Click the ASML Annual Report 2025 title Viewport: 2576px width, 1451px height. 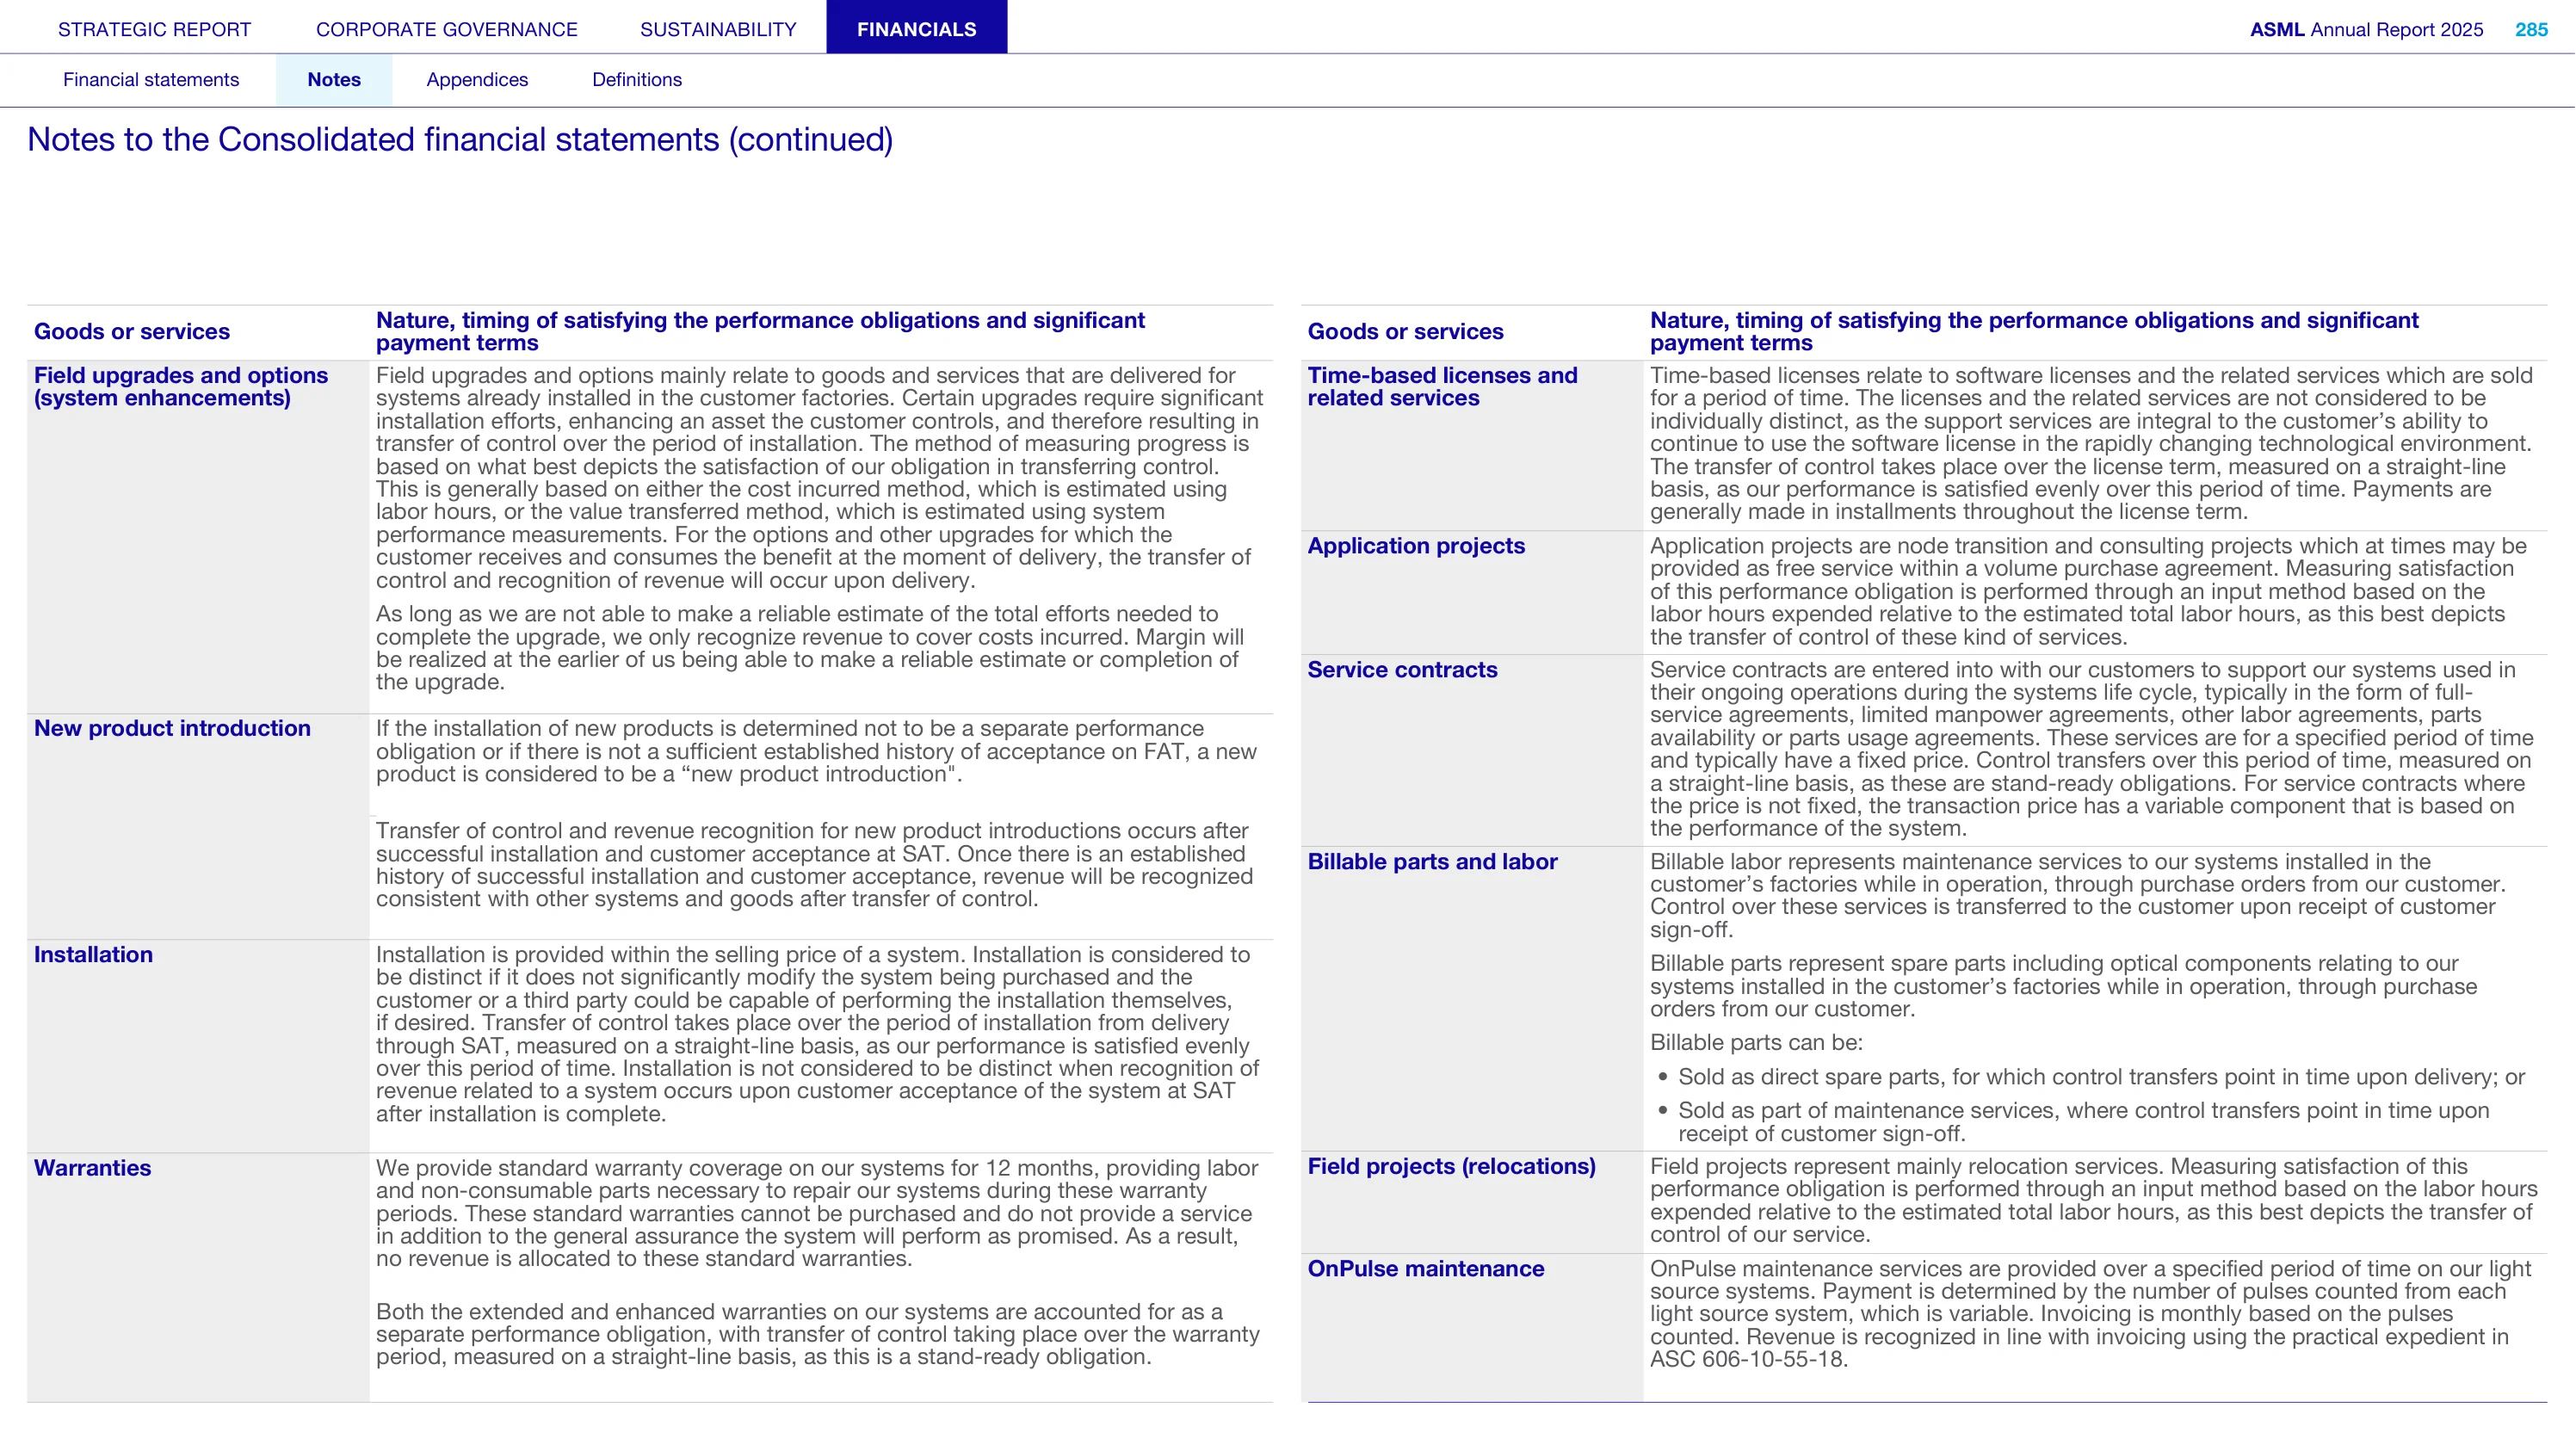click(x=2366, y=29)
